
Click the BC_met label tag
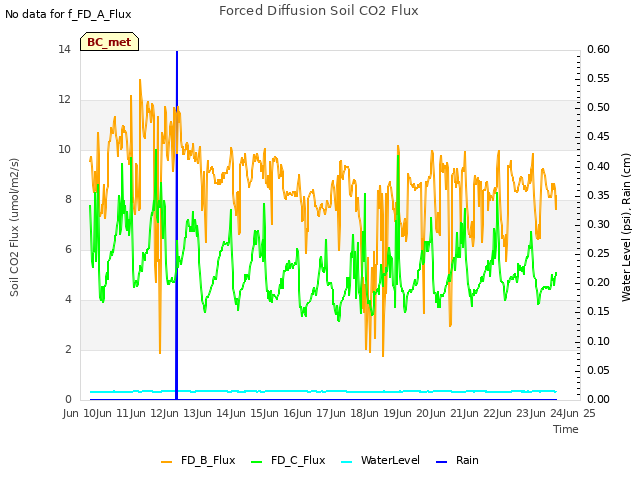(109, 42)
